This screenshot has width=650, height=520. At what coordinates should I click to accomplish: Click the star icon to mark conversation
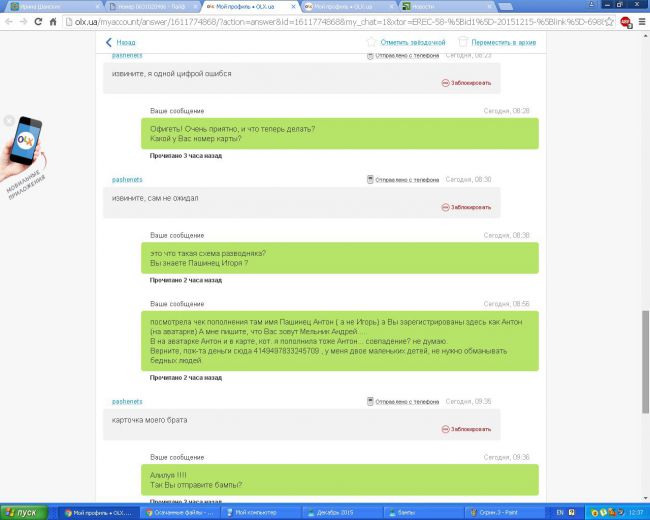[x=371, y=42]
